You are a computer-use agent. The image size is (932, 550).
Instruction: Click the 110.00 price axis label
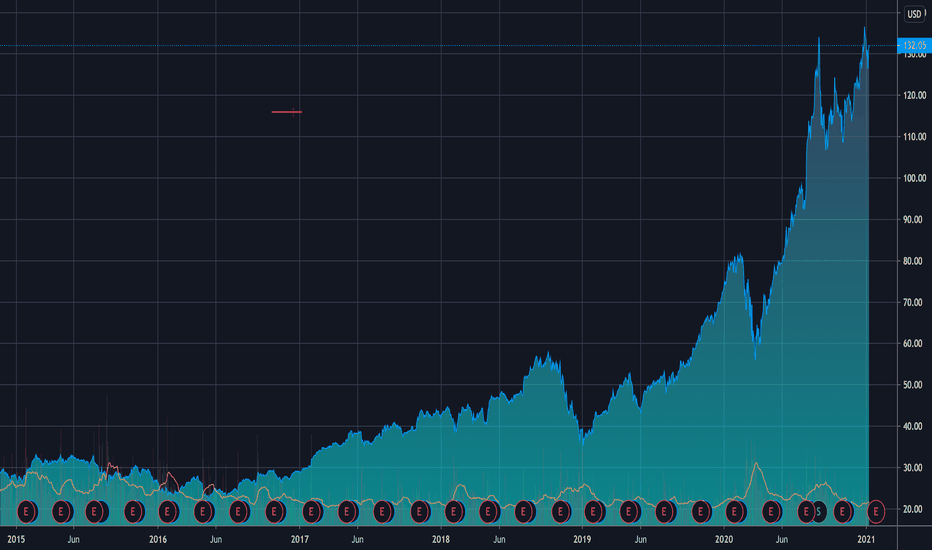915,137
